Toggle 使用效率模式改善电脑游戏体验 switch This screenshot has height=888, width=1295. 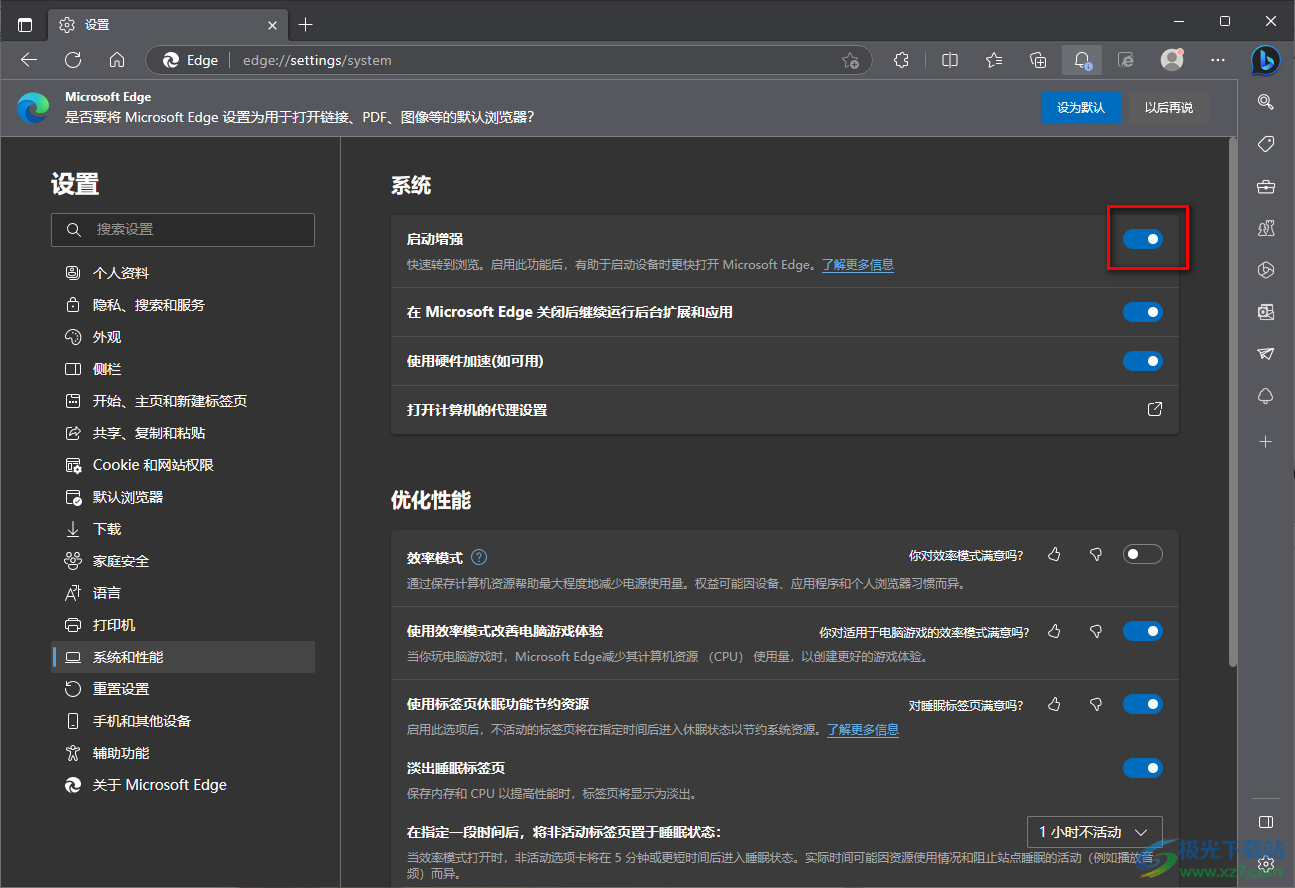1143,631
